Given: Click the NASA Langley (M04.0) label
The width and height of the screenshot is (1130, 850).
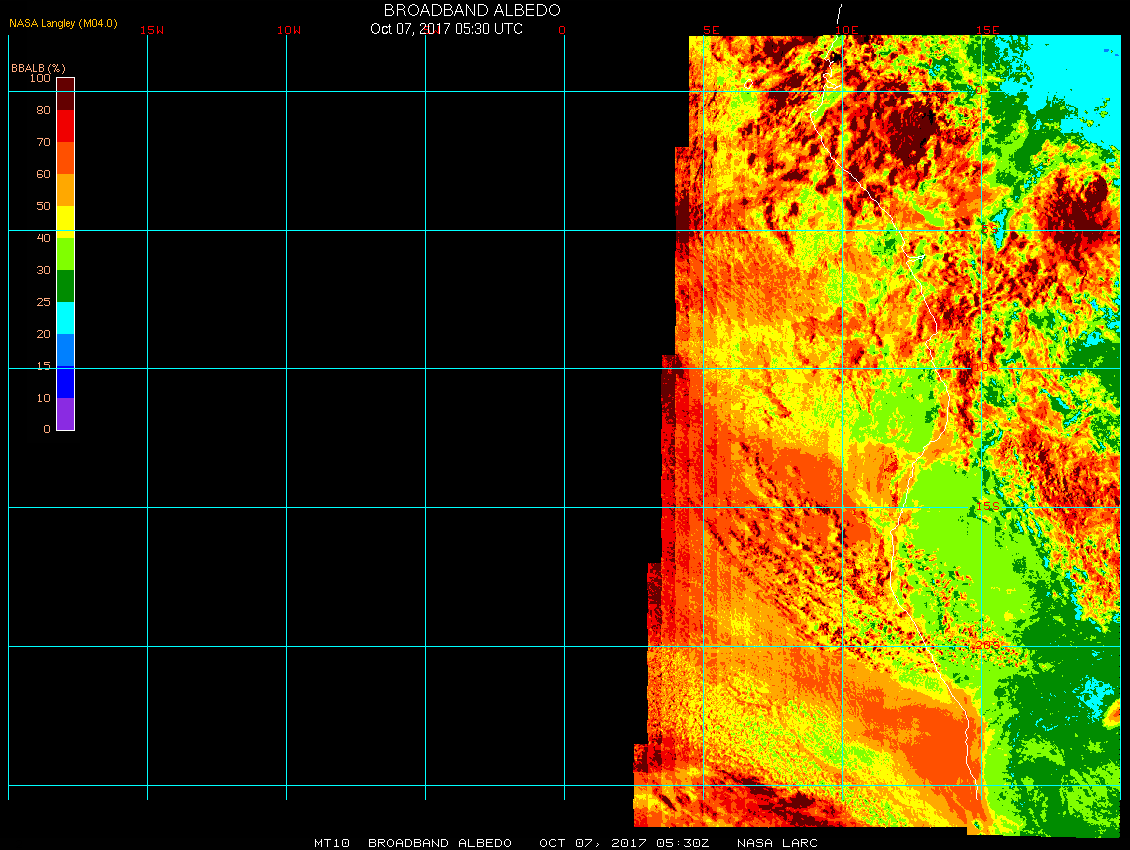Looking at the screenshot, I should 63,23.
